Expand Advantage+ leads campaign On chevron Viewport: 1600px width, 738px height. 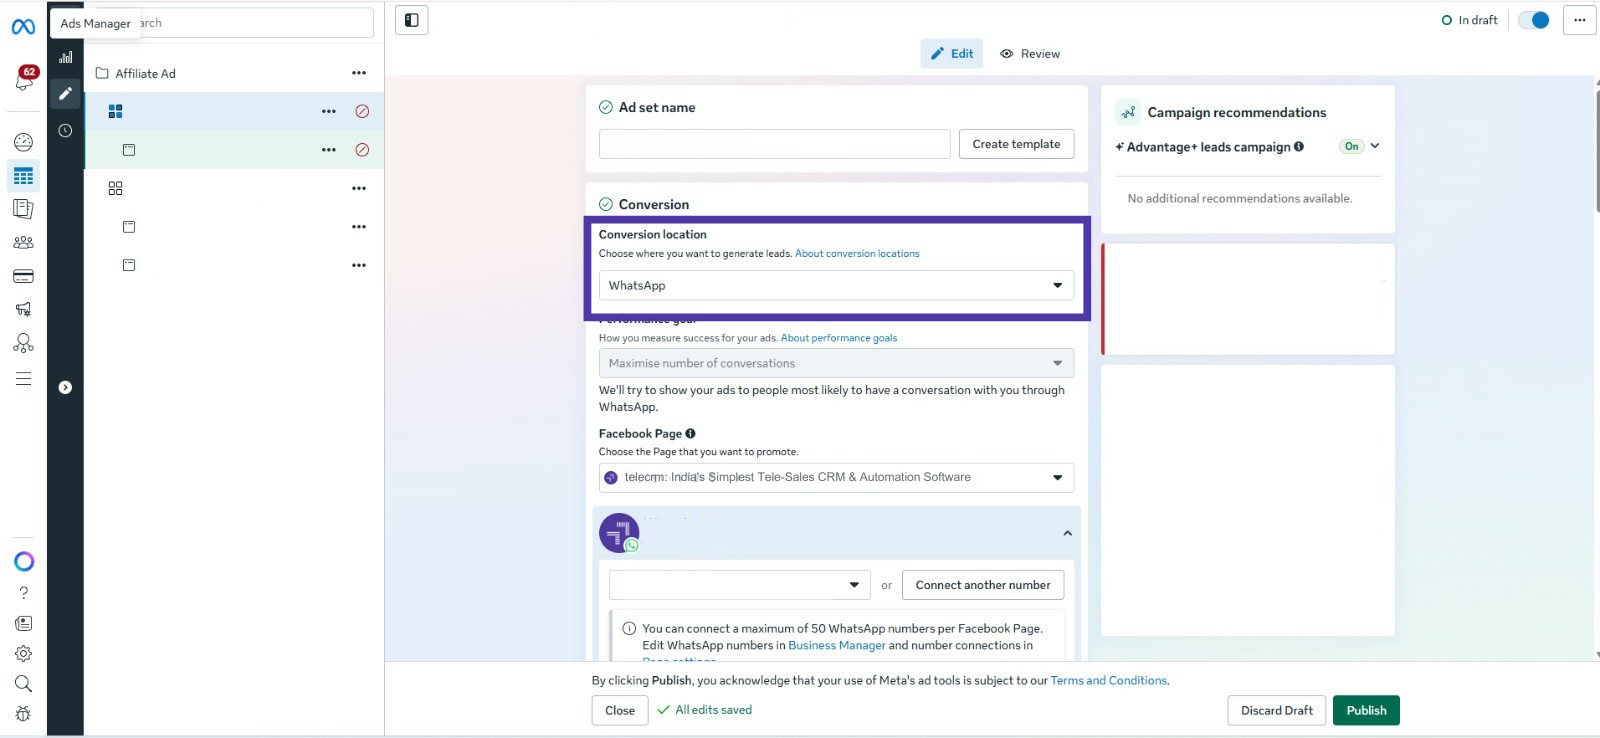(1375, 146)
